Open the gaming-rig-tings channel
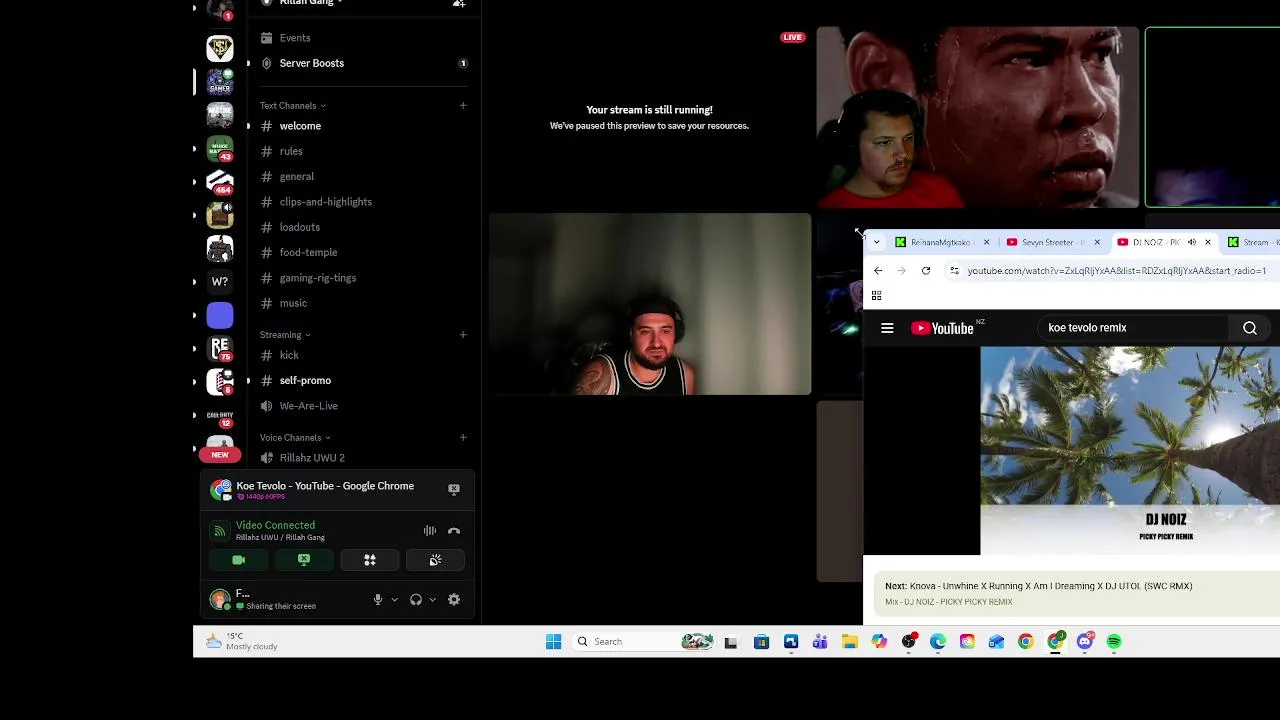 coord(318,278)
